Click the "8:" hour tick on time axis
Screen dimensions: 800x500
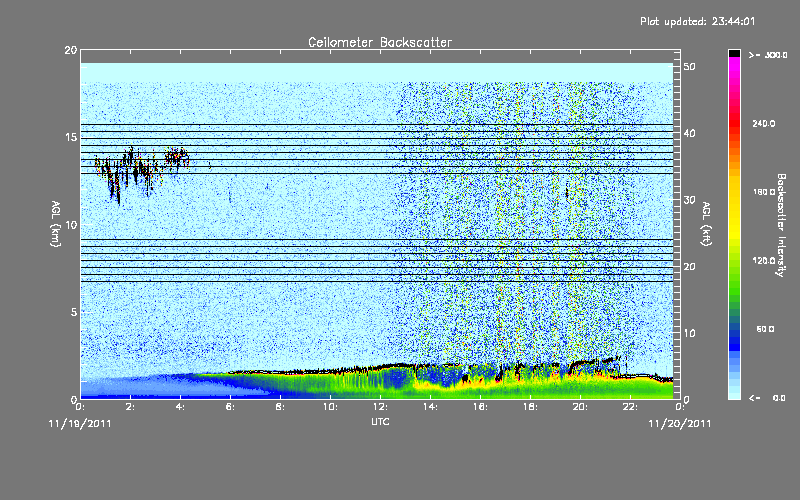tap(280, 407)
